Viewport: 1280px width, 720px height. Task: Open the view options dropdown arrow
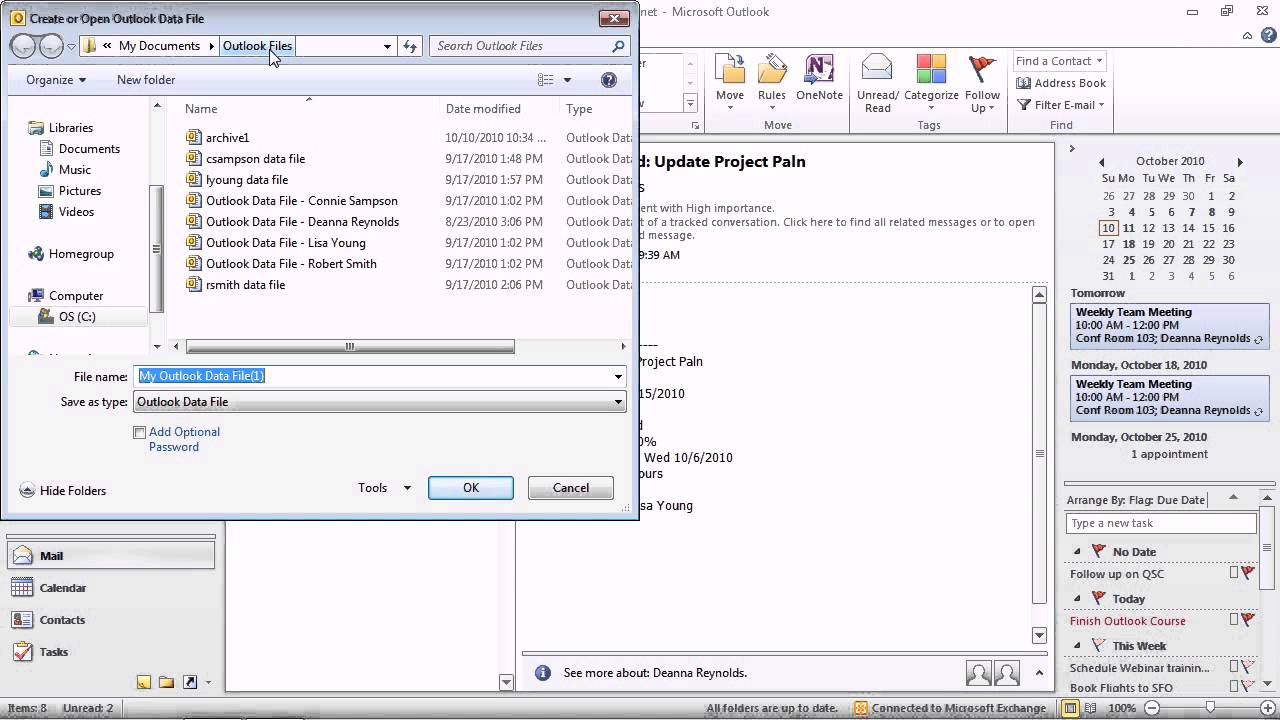pyautogui.click(x=567, y=80)
